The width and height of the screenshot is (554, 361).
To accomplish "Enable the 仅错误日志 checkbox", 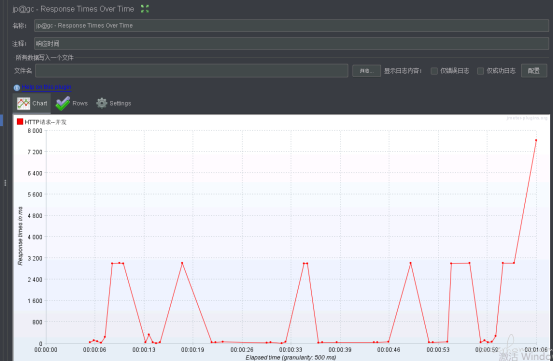I will point(434,71).
